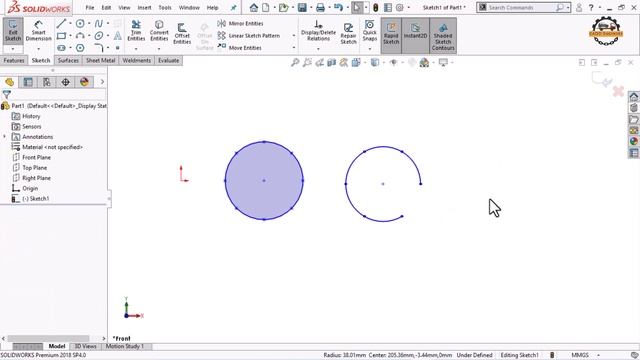Screen dimensions: 640x360
Task: Click Zoom to Fit in view toolbar
Action: (x=295, y=62)
